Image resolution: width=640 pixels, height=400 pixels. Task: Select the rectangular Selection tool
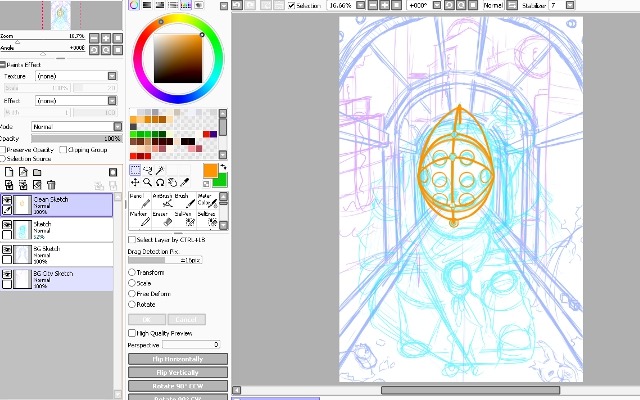[x=136, y=170]
